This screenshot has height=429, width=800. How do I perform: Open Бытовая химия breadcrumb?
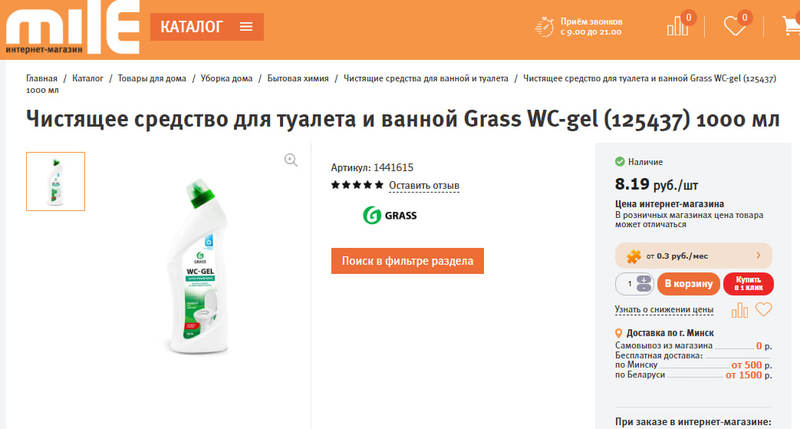pyautogui.click(x=298, y=78)
